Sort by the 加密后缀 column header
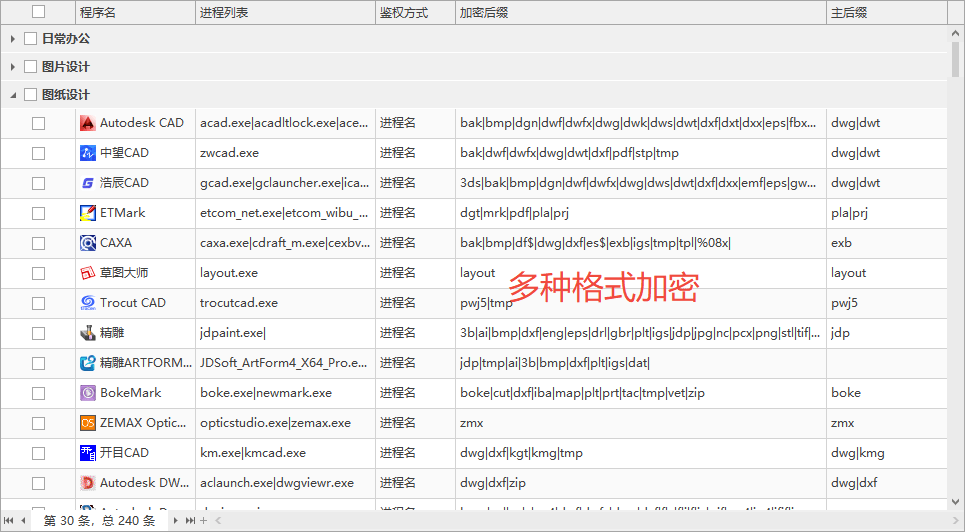The height and width of the screenshot is (532, 965). pos(640,12)
